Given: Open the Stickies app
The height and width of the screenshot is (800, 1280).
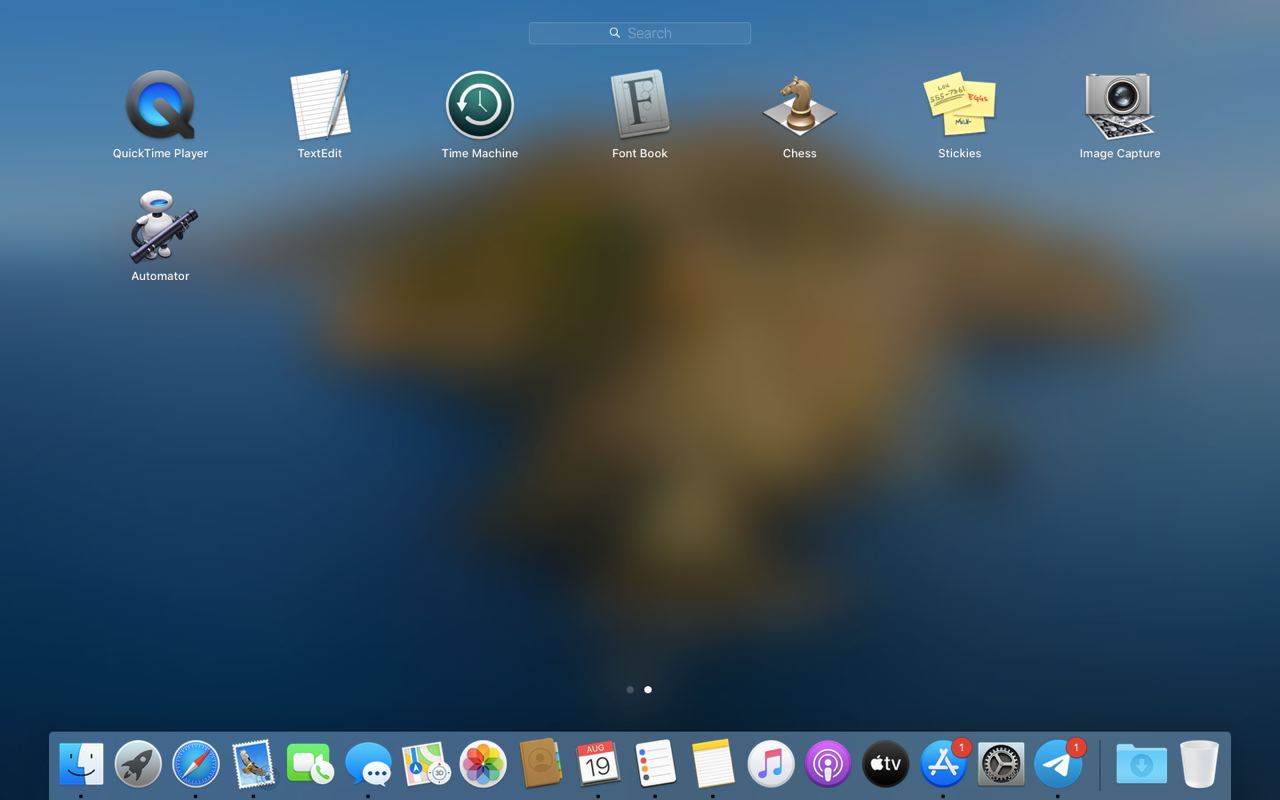Looking at the screenshot, I should point(960,105).
